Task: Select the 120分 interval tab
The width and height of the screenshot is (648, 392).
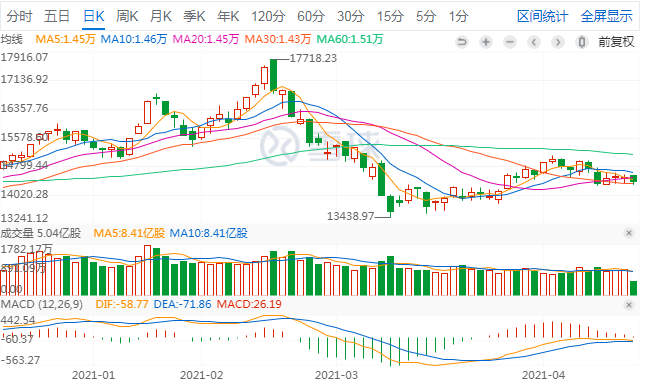Action: click(x=268, y=16)
